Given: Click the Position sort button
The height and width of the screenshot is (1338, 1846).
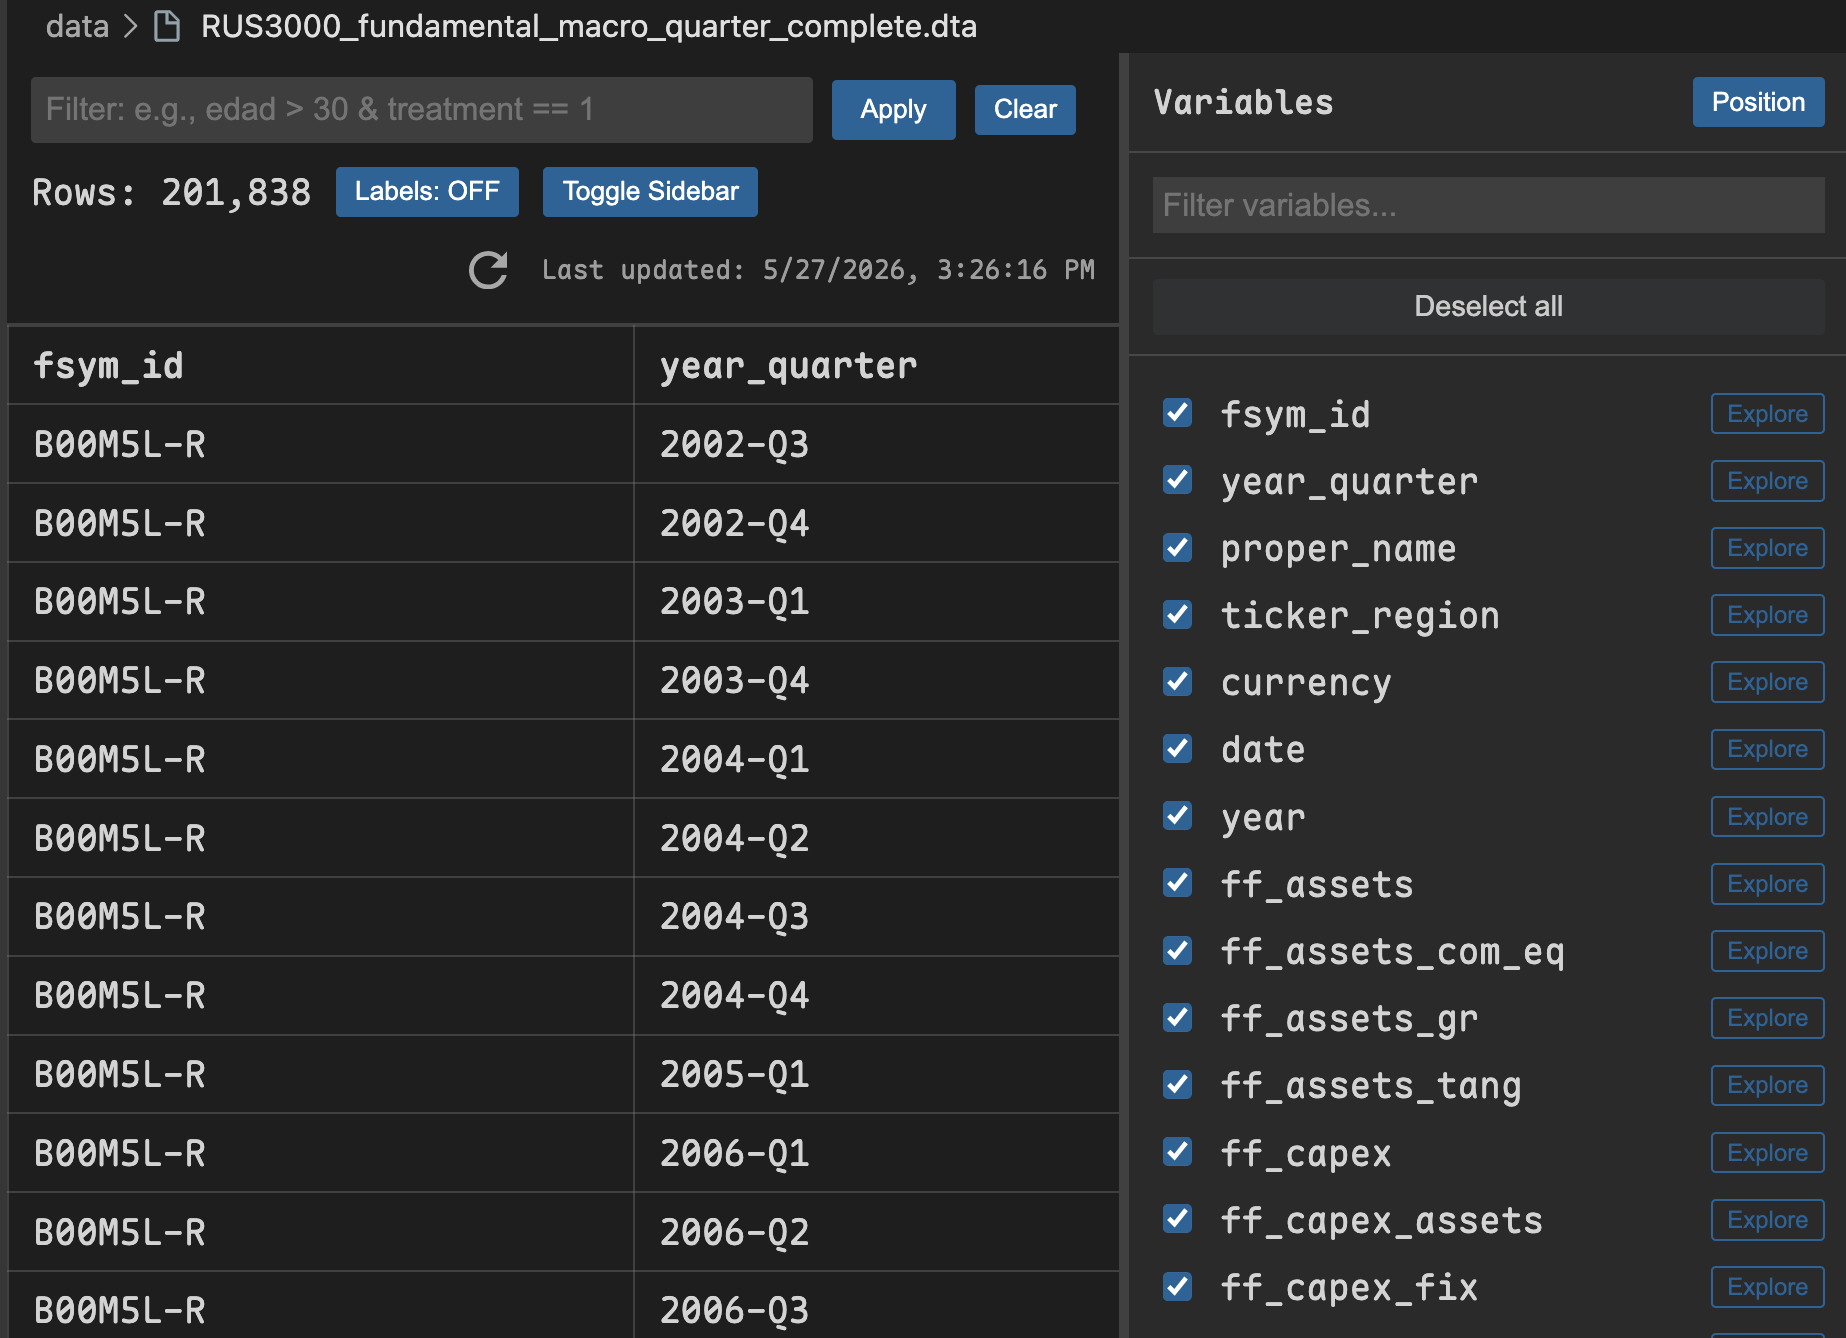Looking at the screenshot, I should coord(1758,102).
